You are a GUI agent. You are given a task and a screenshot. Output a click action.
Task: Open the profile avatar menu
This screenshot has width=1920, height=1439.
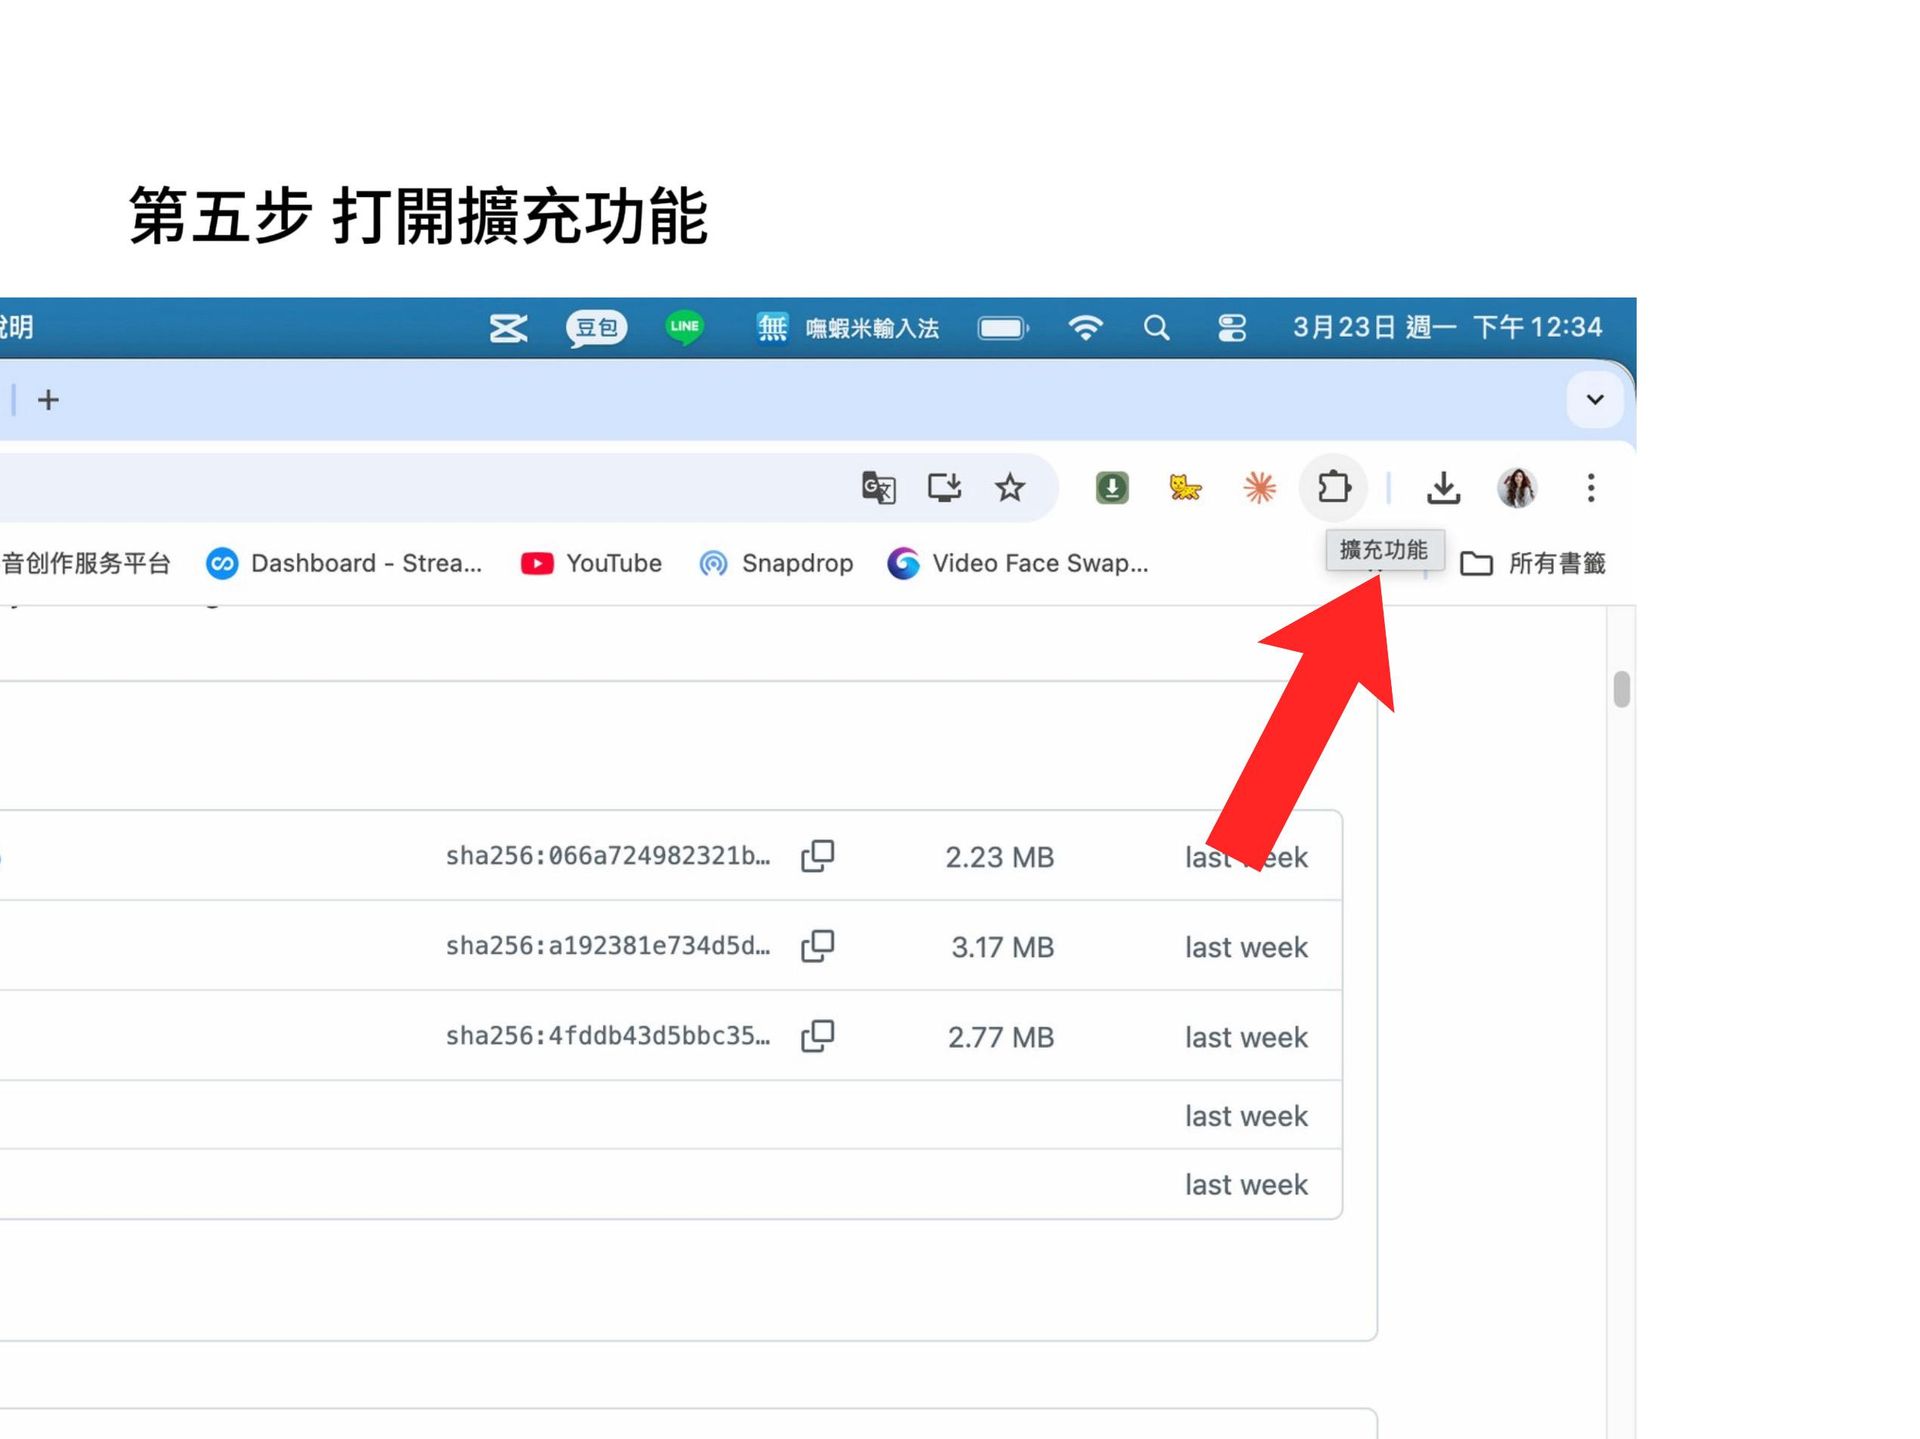1517,488
